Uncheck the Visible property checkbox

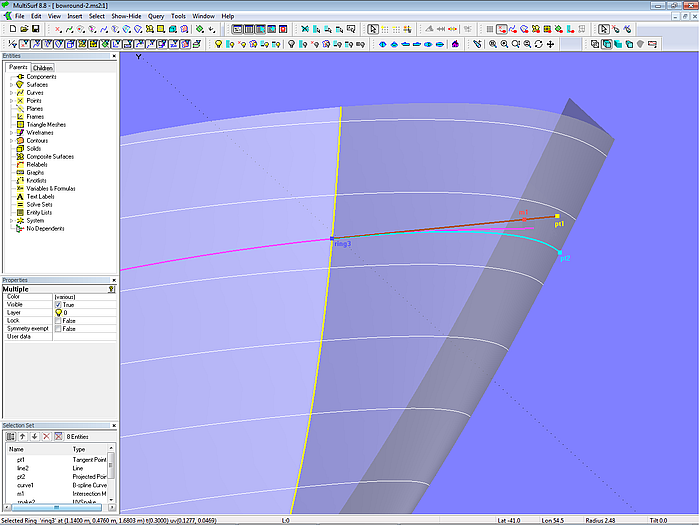[58, 304]
